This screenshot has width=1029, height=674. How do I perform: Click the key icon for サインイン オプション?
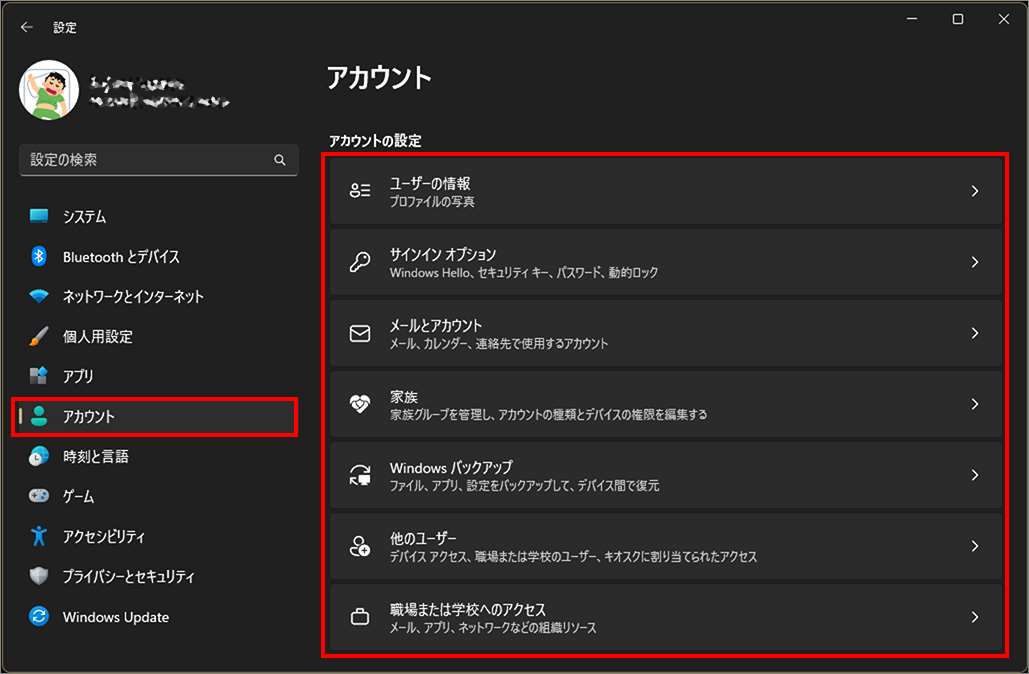360,262
